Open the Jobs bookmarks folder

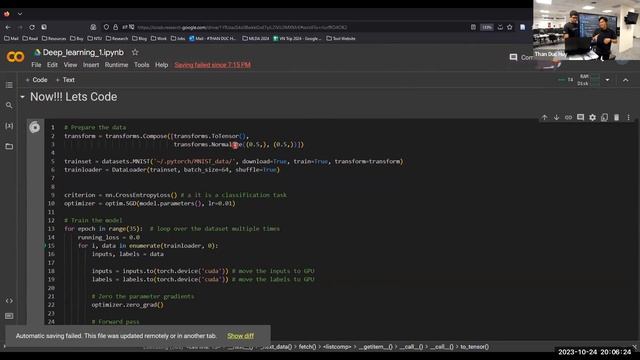(x=178, y=38)
